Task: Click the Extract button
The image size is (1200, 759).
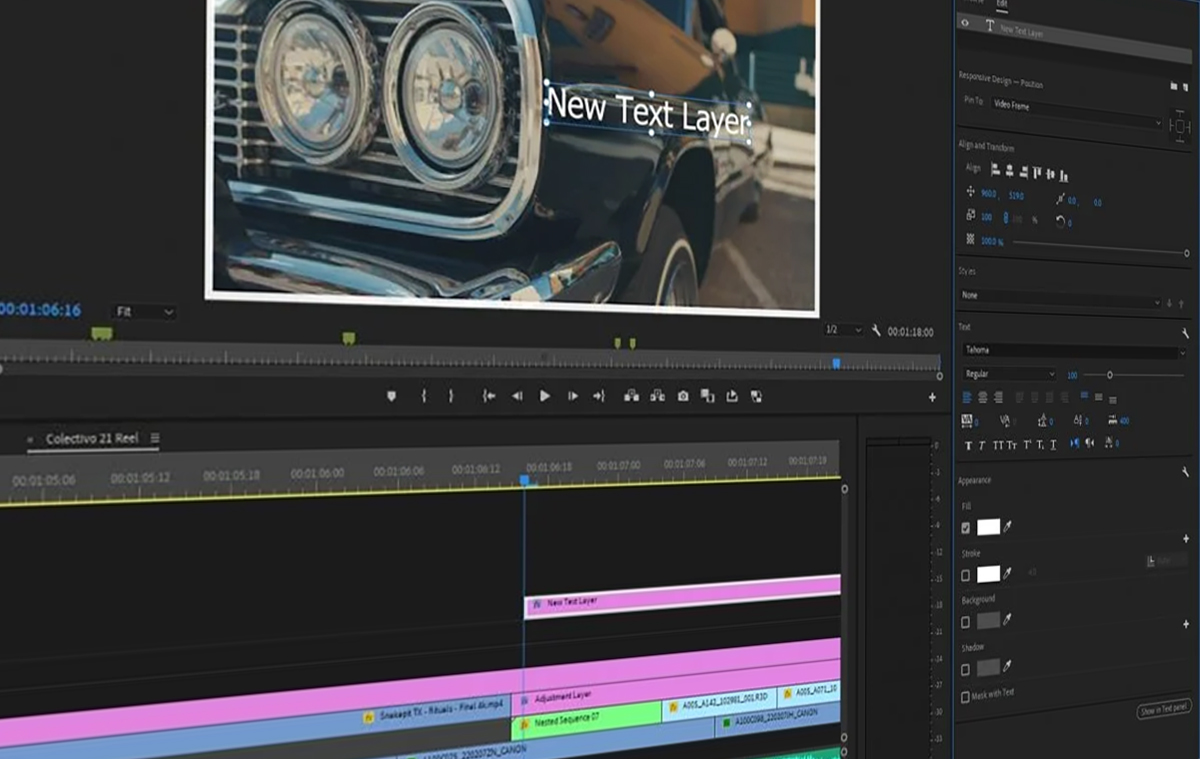Action: [657, 396]
